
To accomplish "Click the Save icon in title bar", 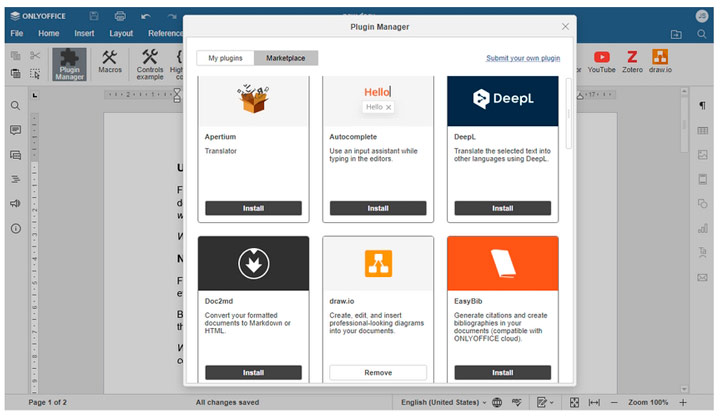I will point(94,16).
